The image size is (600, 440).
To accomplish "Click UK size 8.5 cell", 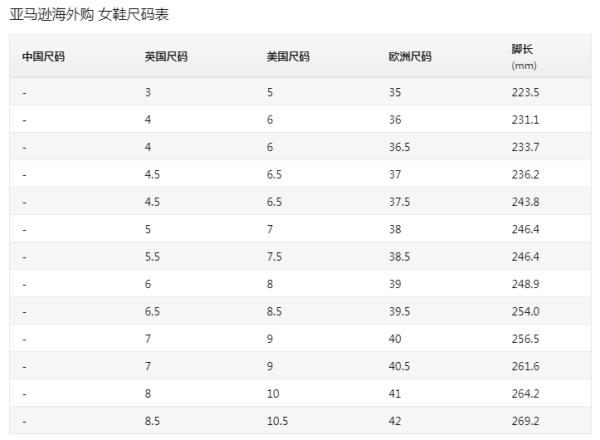I will 152,421.
